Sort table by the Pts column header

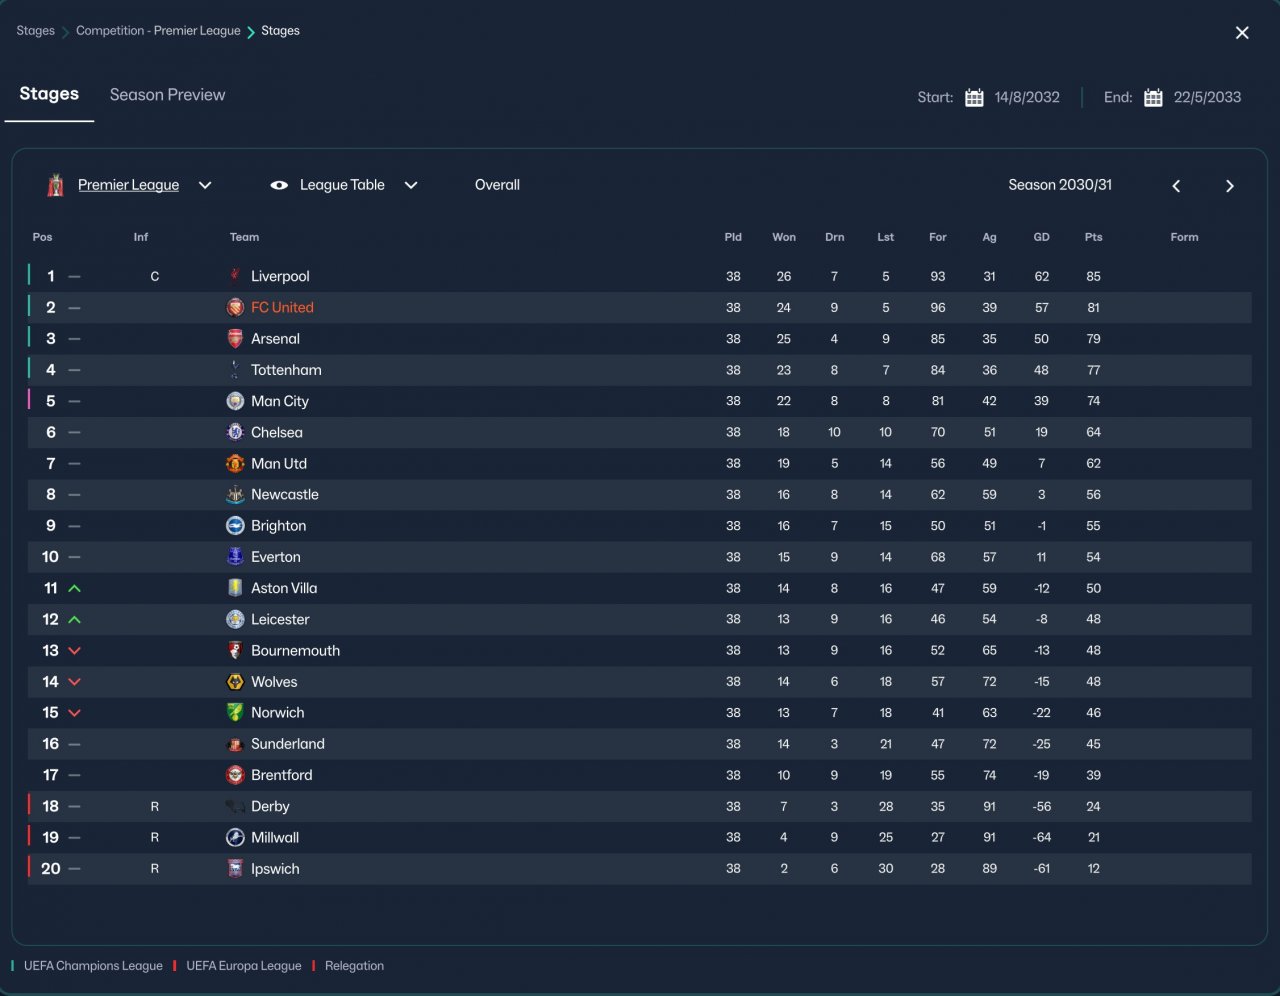tap(1093, 237)
